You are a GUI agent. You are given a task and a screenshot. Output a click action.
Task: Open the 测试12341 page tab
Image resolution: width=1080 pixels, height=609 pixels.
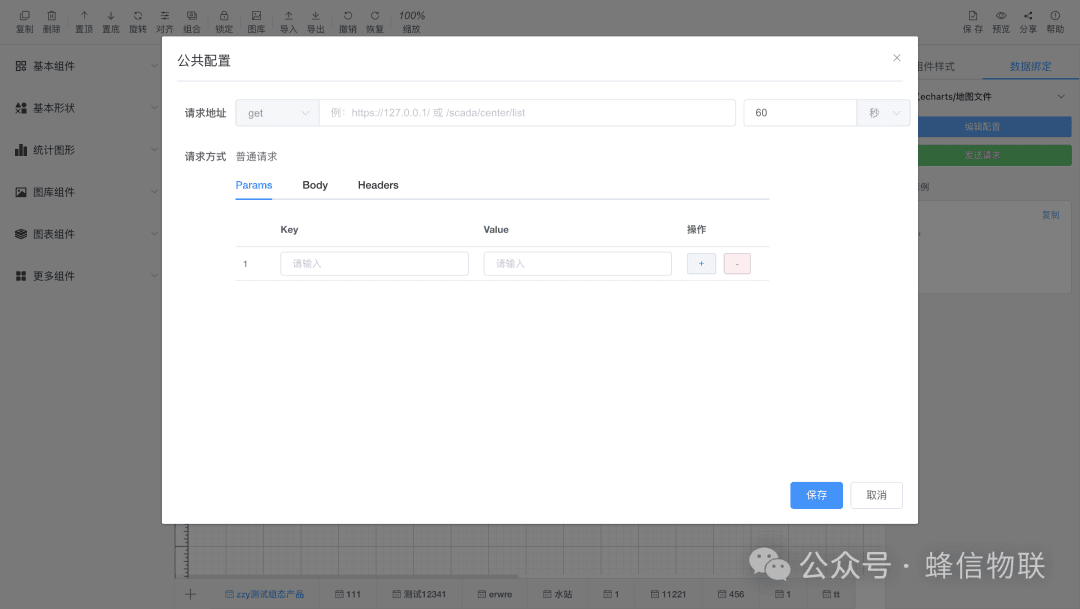click(419, 594)
